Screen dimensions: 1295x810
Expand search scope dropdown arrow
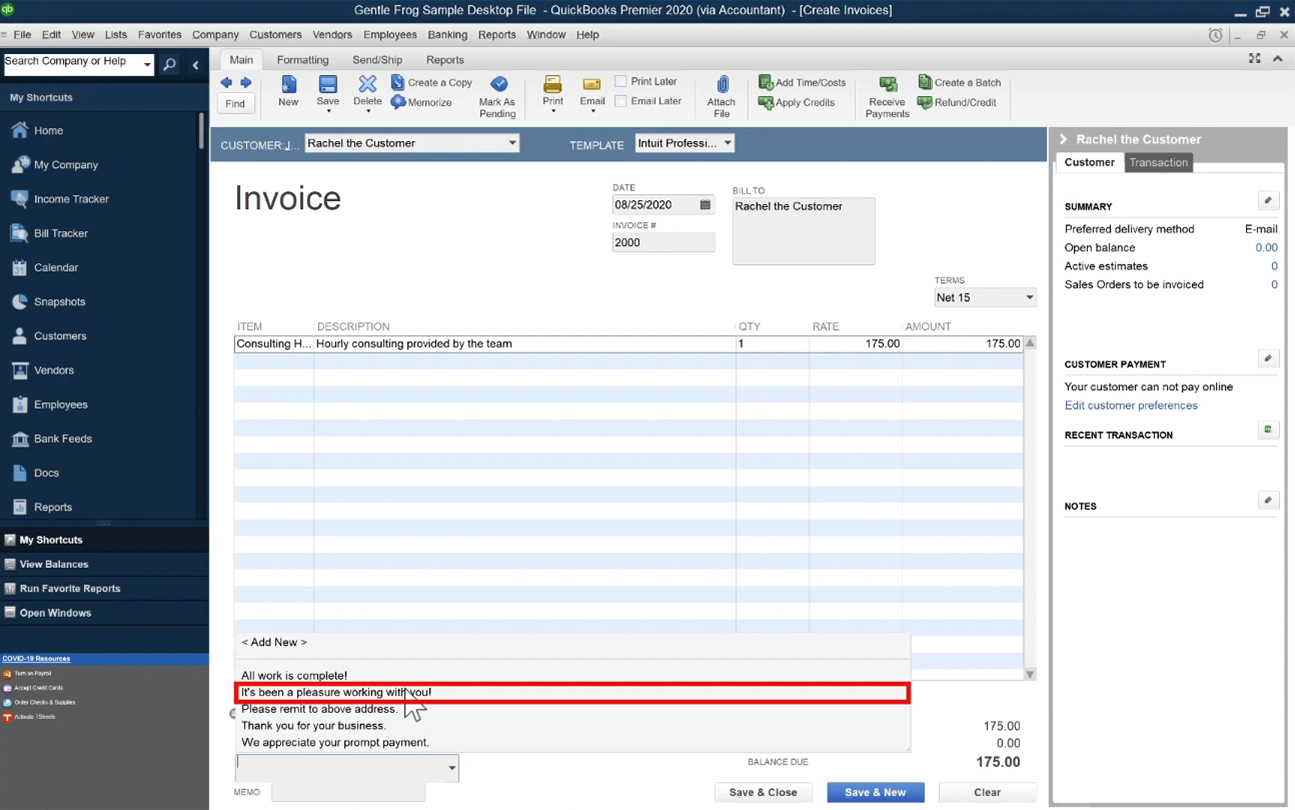pyautogui.click(x=147, y=65)
